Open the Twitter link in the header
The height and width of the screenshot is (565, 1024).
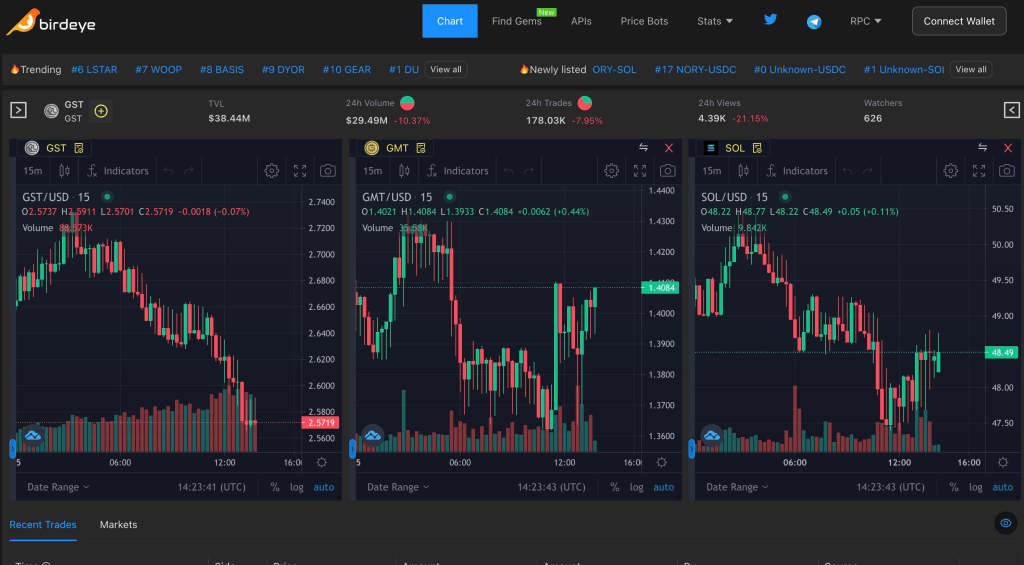pos(770,20)
